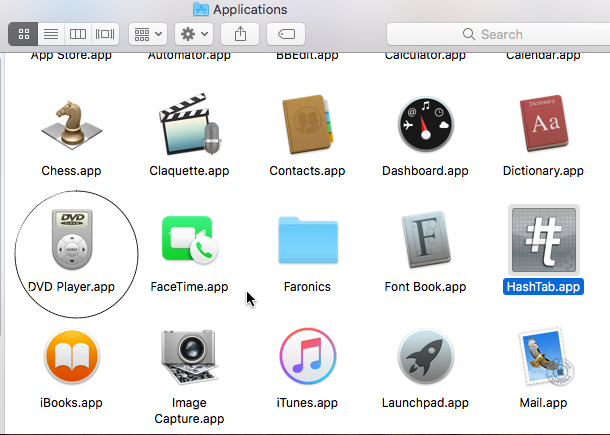Focus the Search field
The image size is (610, 435).
coord(498,34)
